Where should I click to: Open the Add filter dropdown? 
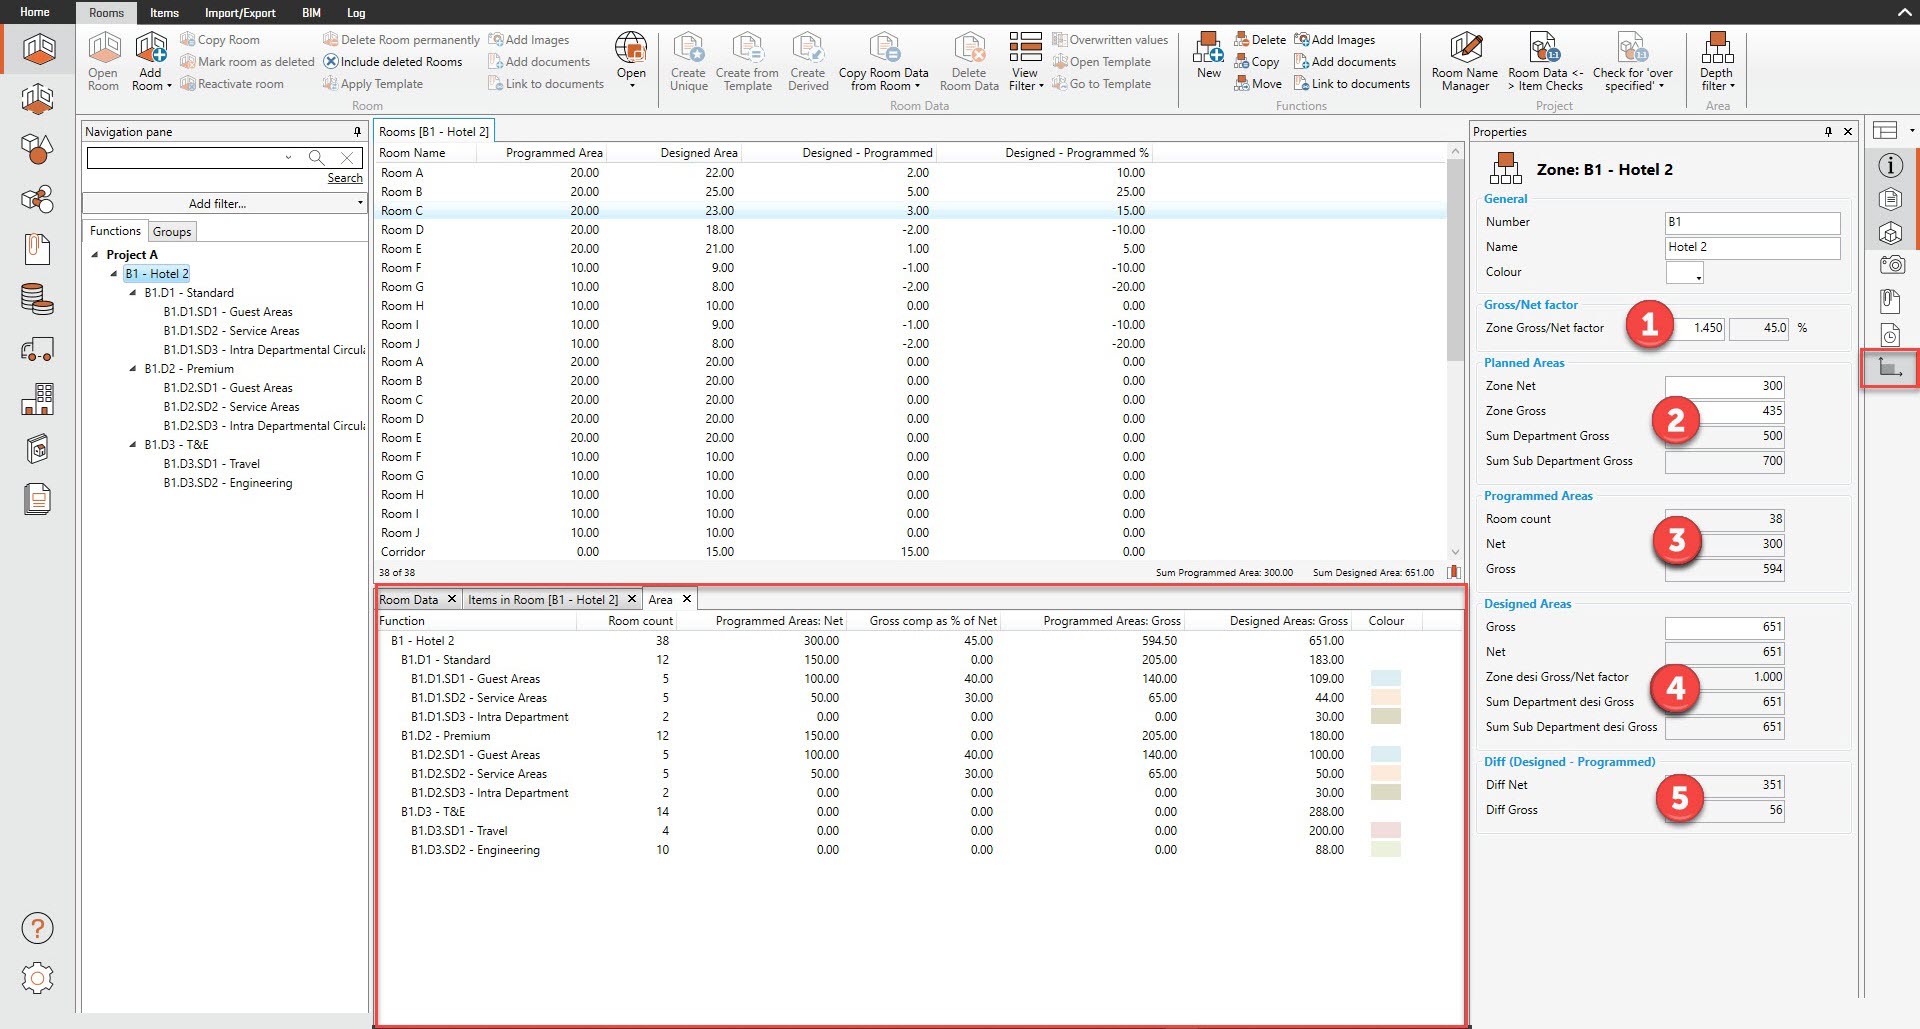pyautogui.click(x=224, y=203)
